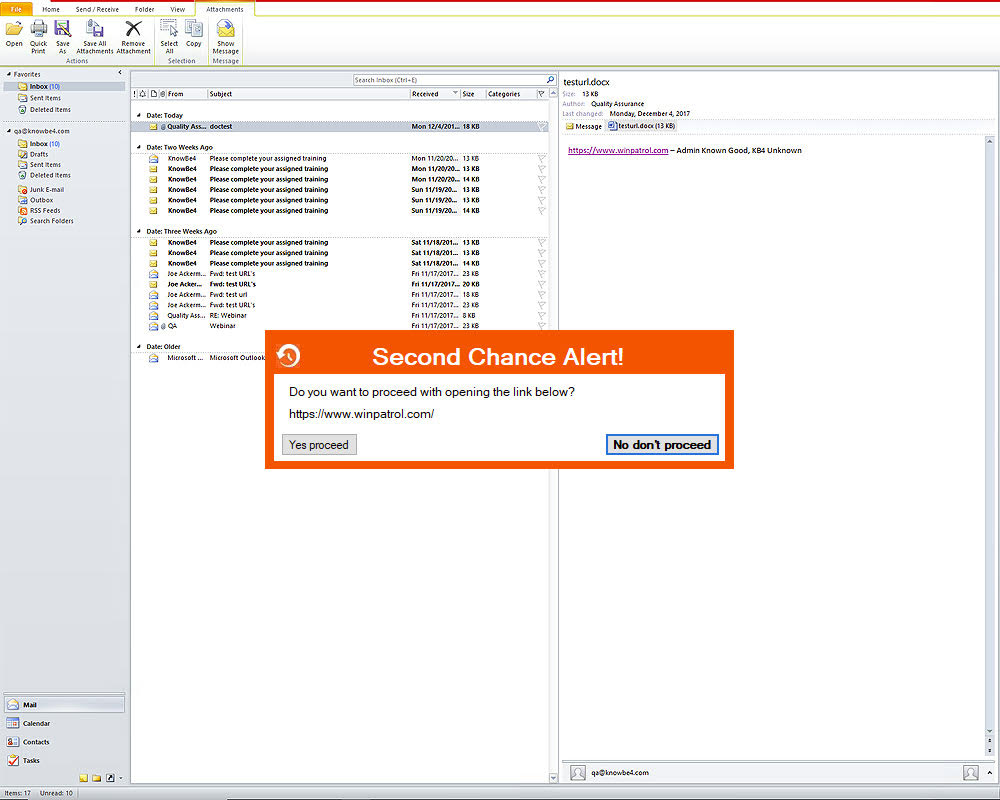Image resolution: width=1000 pixels, height=800 pixels.
Task: Sort by the Reminder bell column header
Action: coord(143,94)
